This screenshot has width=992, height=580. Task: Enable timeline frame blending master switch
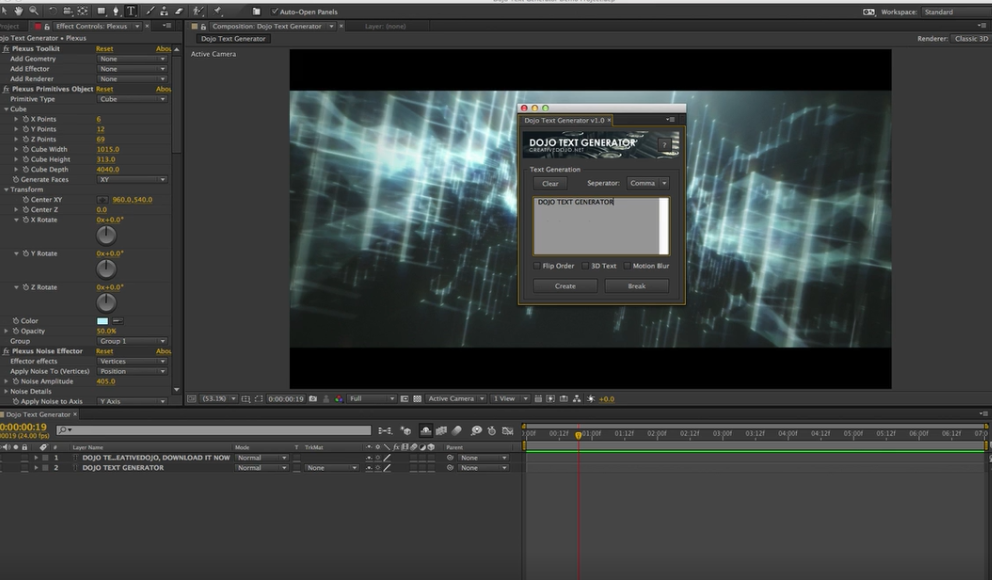click(x=442, y=431)
